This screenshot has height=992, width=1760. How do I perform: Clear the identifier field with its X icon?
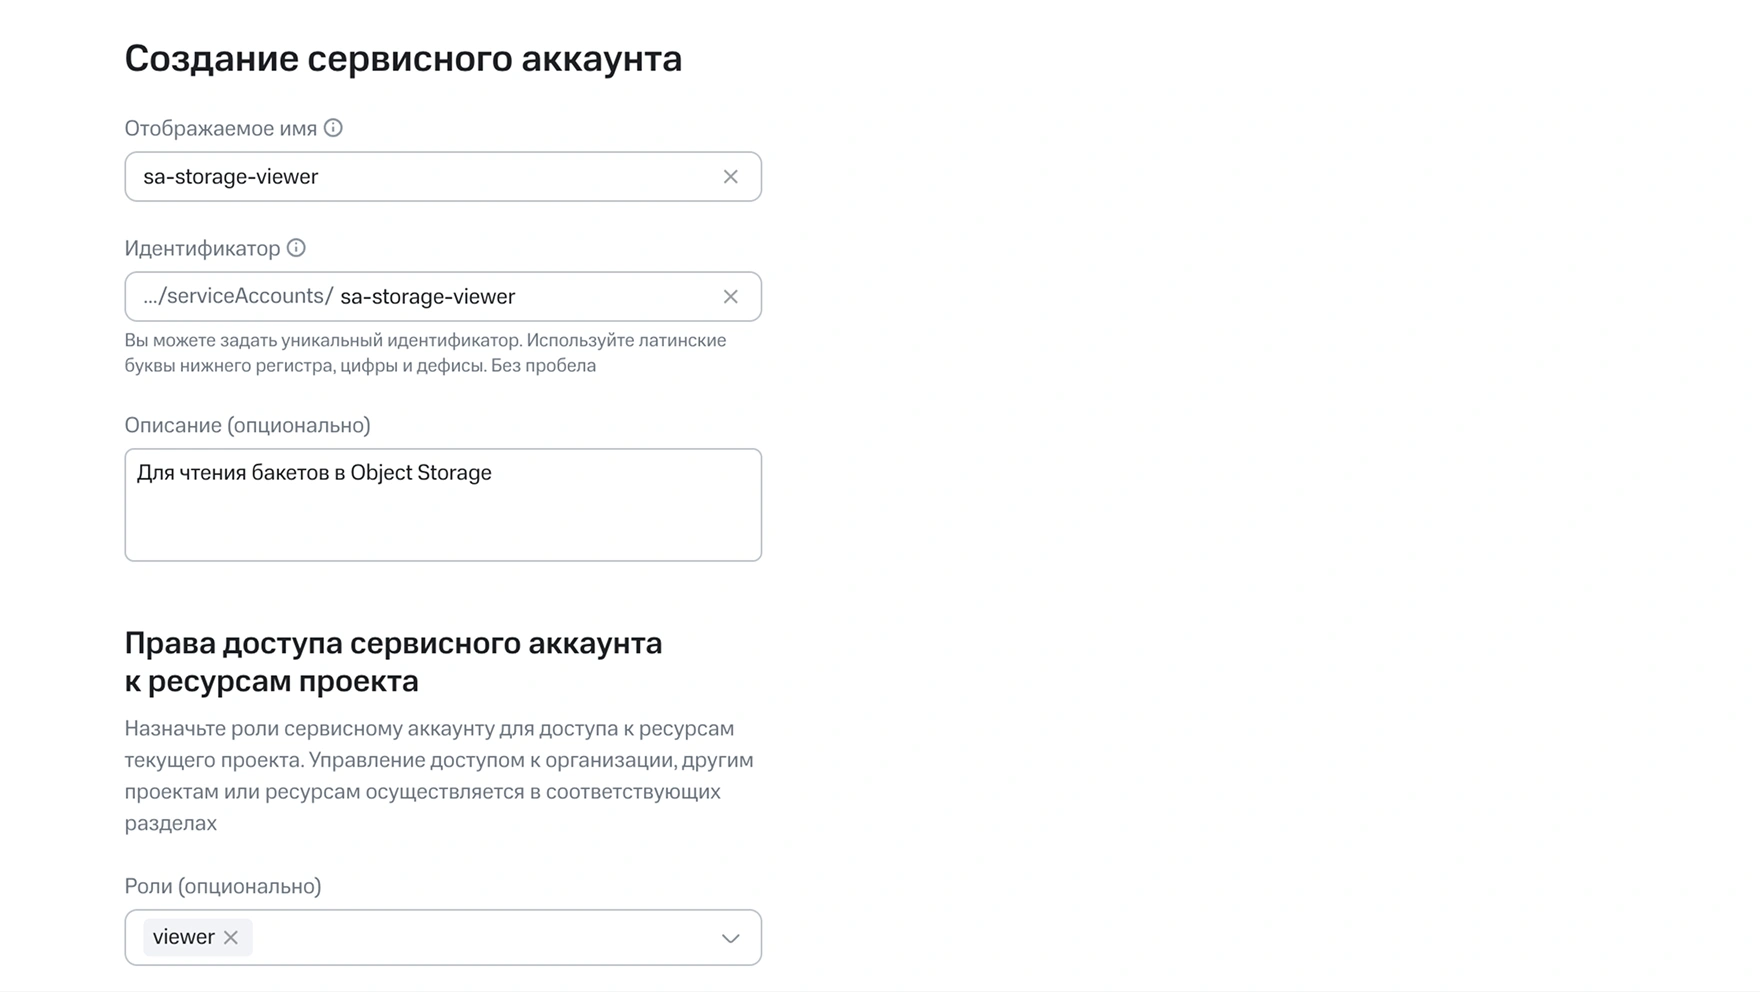click(x=730, y=296)
